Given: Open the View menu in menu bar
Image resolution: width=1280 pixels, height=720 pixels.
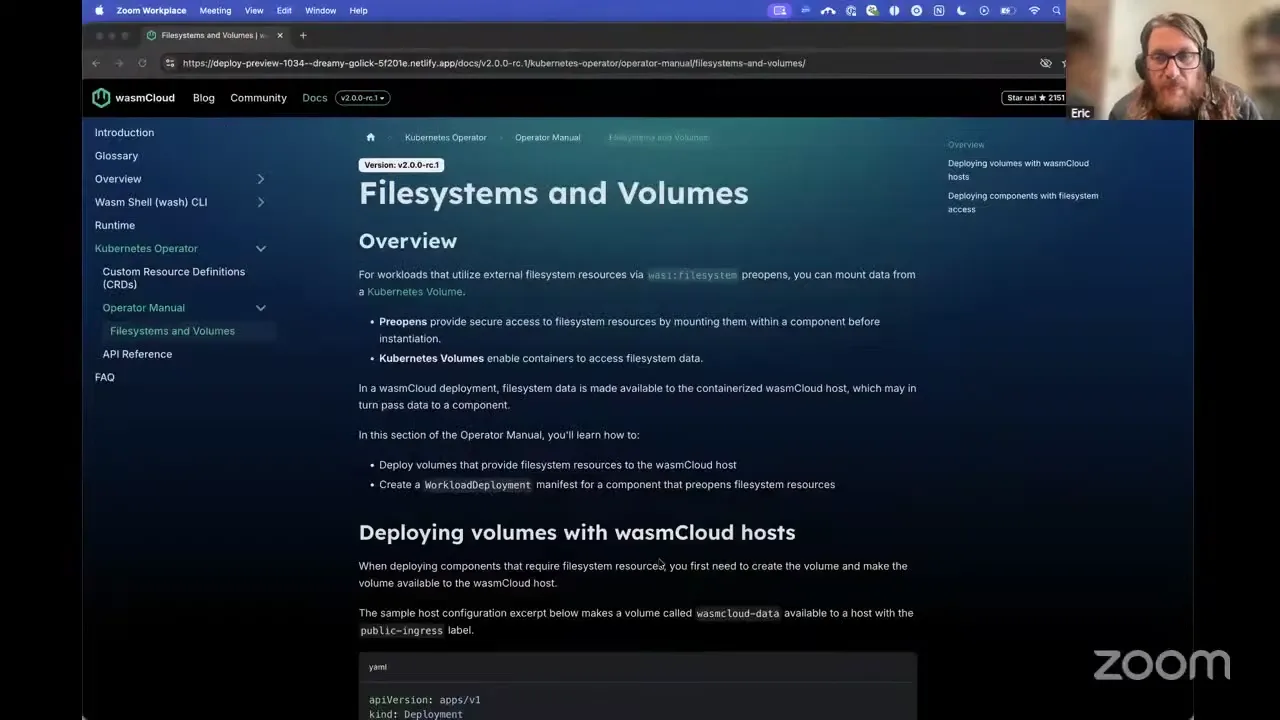Looking at the screenshot, I should [x=254, y=10].
